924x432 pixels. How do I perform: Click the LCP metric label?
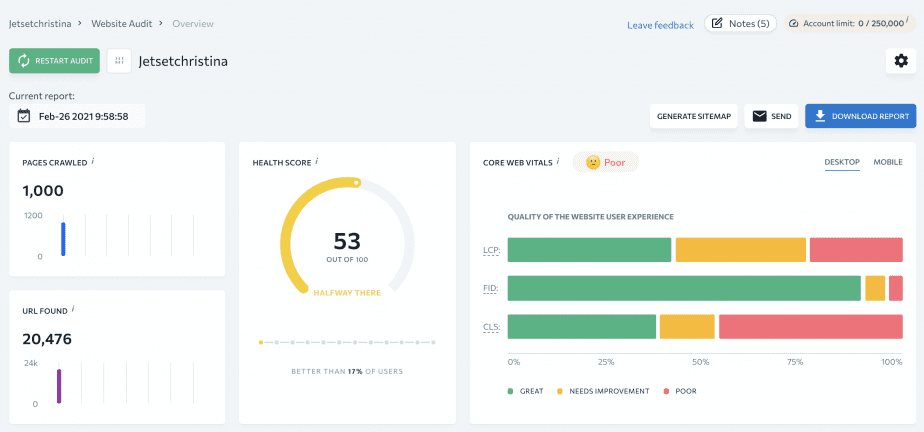pos(491,250)
